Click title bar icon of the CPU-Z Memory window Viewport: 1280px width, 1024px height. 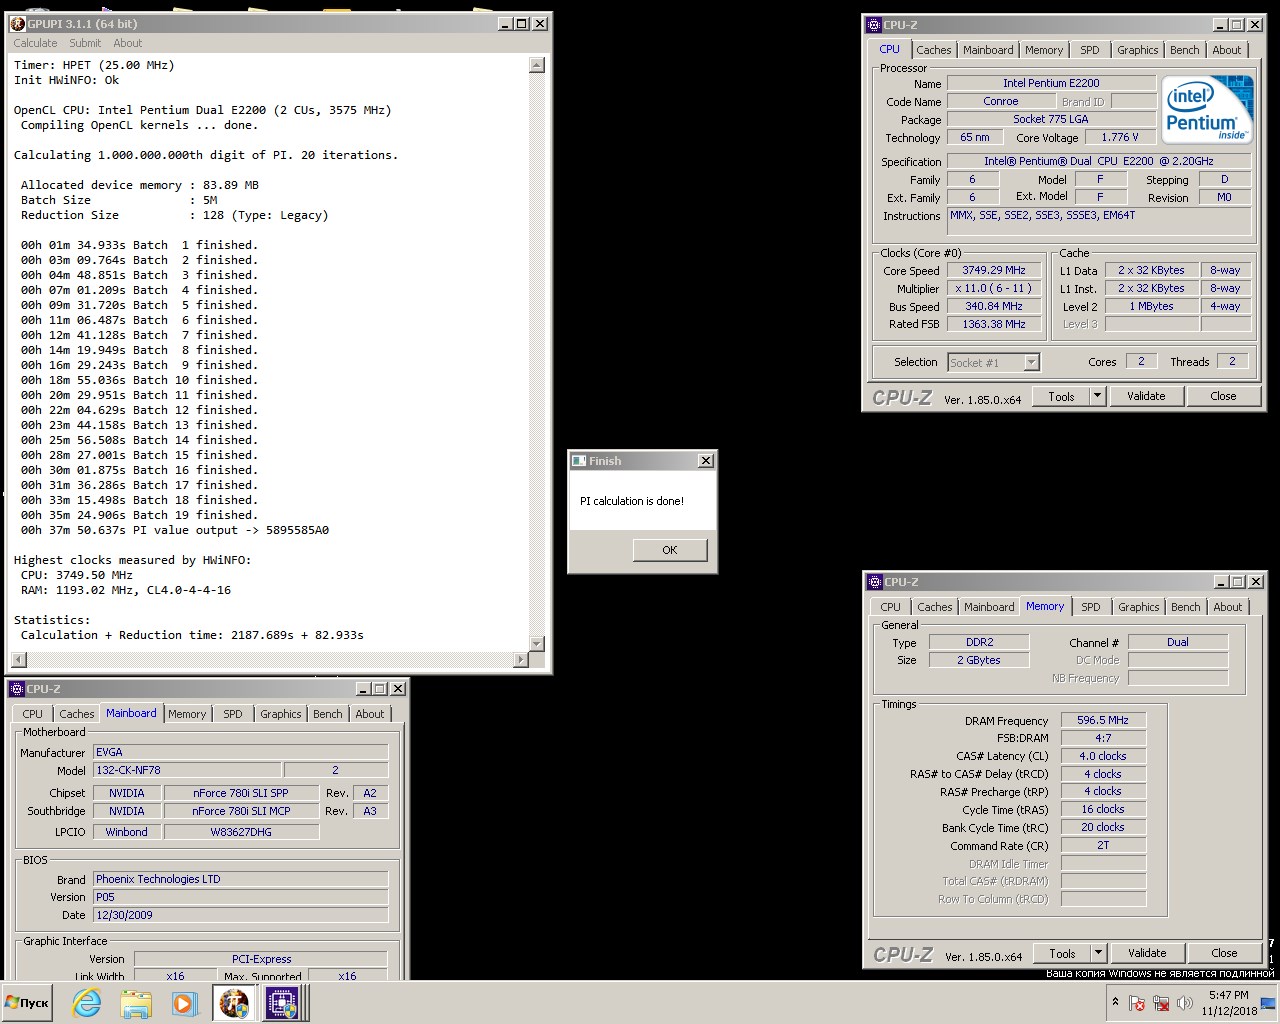(x=875, y=581)
